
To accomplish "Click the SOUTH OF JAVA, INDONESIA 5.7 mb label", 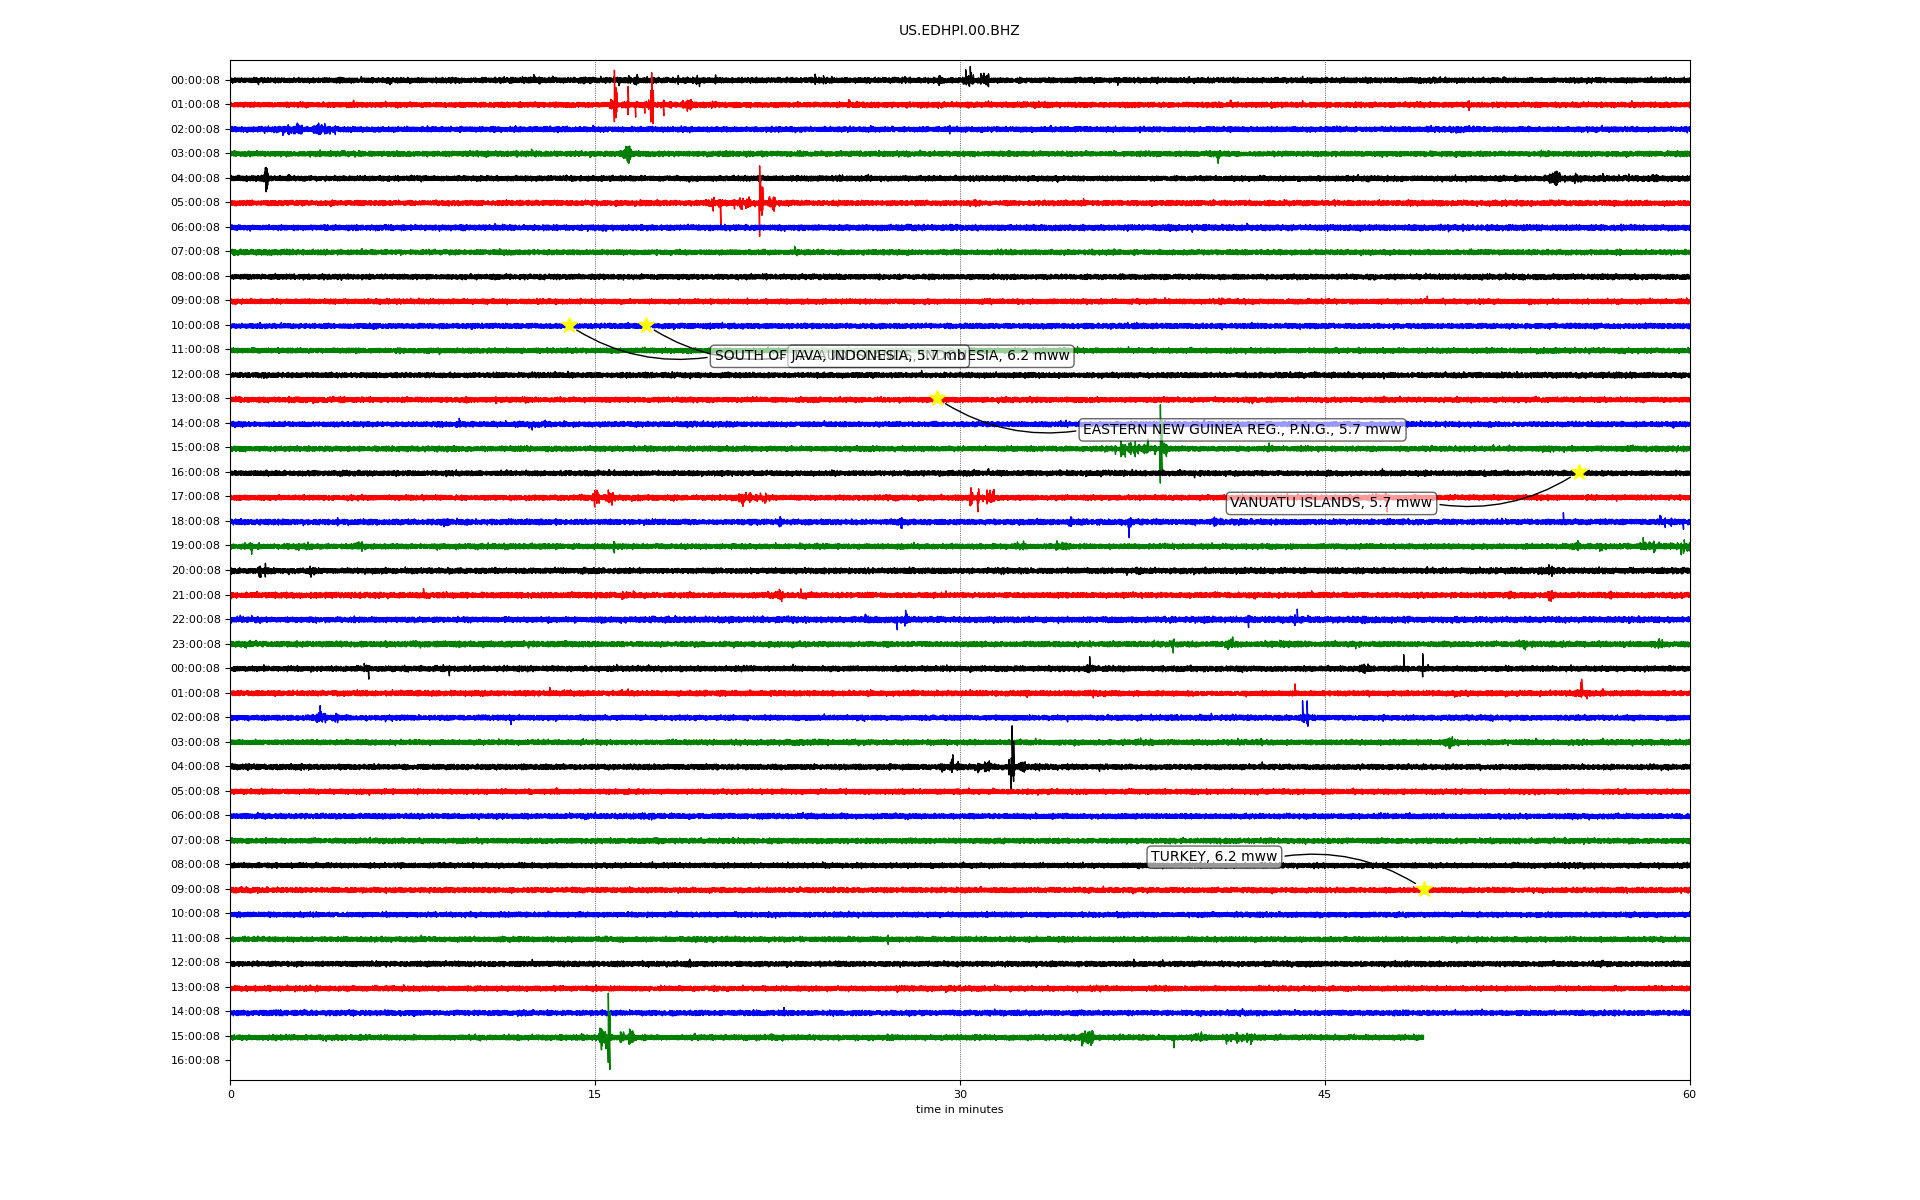I will coord(840,356).
